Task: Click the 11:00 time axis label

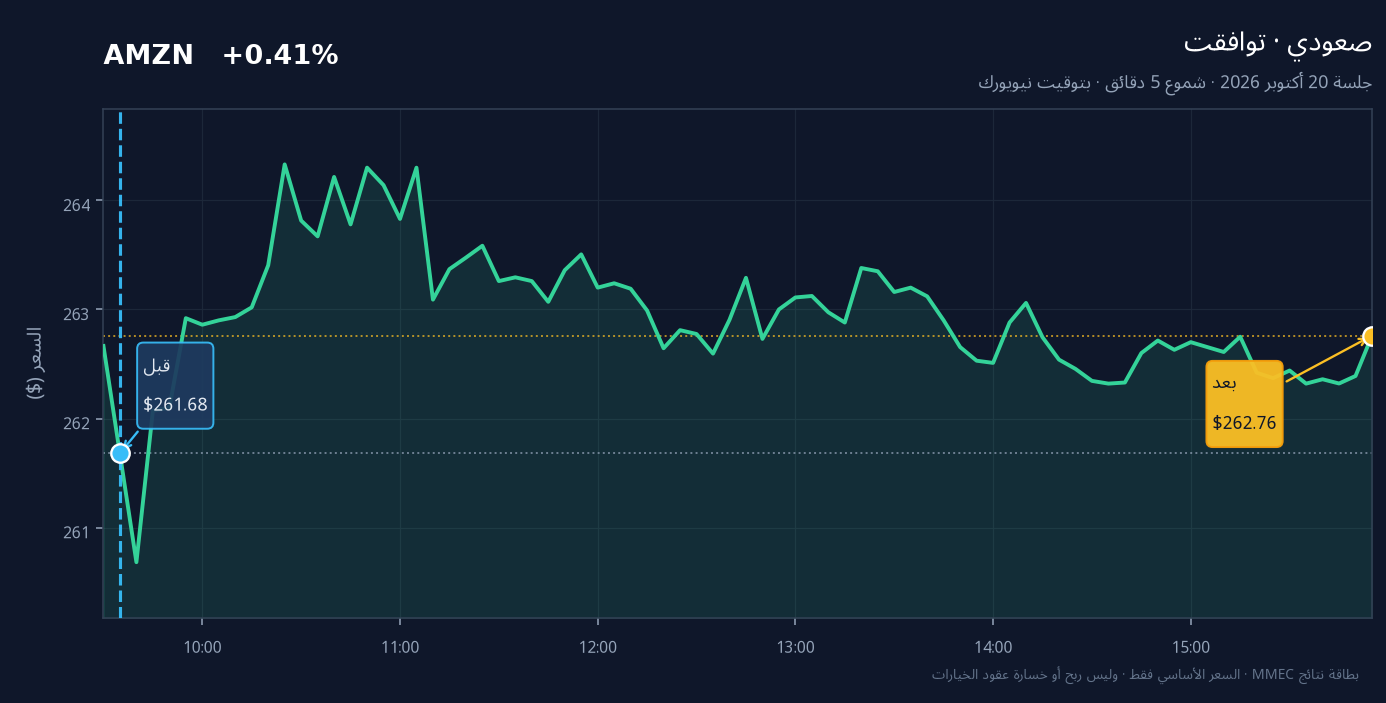Action: [x=400, y=647]
